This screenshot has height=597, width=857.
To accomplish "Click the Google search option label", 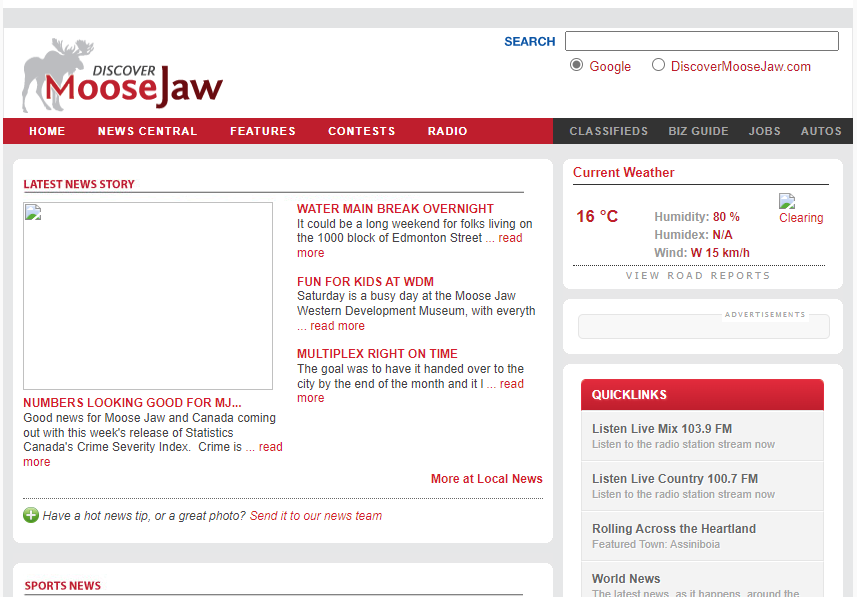I will (610, 67).
